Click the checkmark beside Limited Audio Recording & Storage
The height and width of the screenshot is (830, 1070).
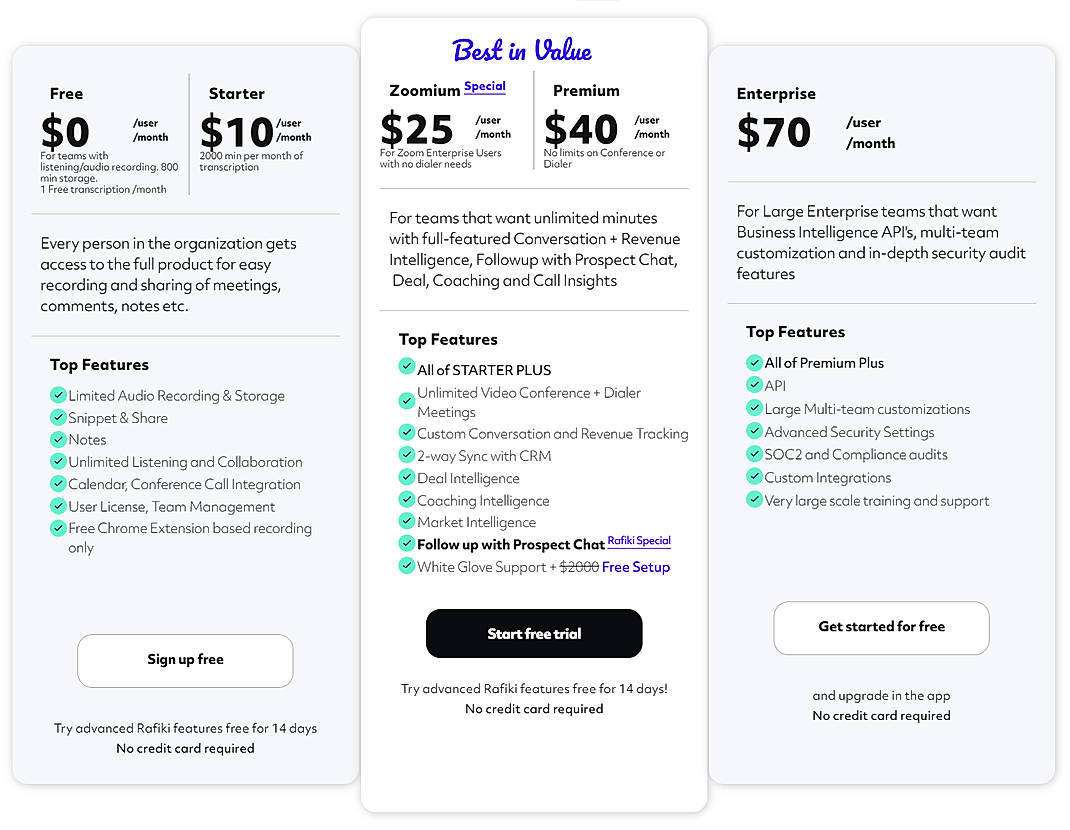click(58, 395)
